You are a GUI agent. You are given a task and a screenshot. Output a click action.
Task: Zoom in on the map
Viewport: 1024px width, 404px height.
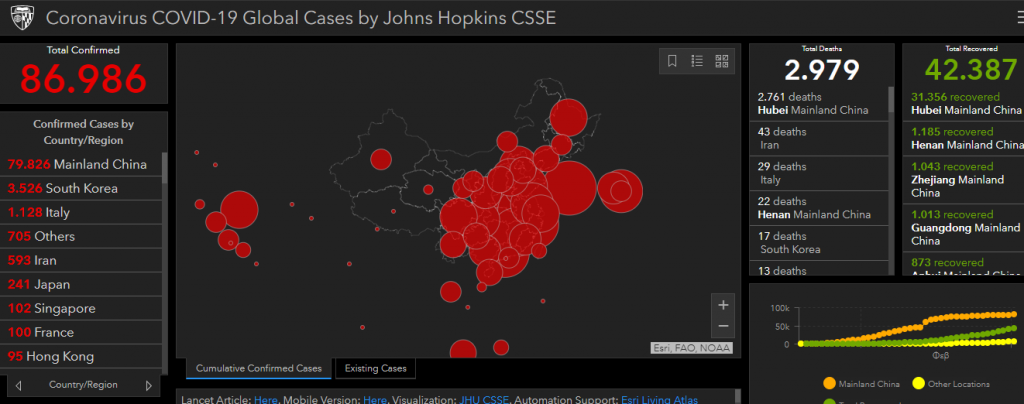click(x=723, y=304)
